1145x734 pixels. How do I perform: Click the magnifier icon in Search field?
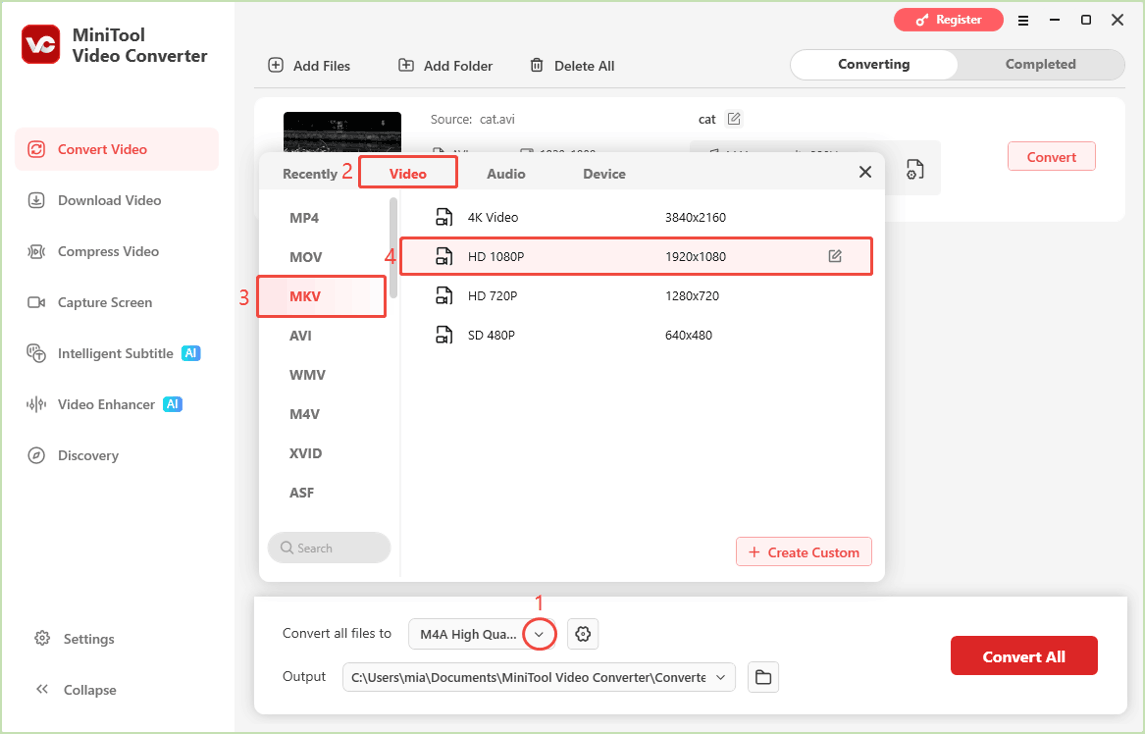[x=287, y=548]
